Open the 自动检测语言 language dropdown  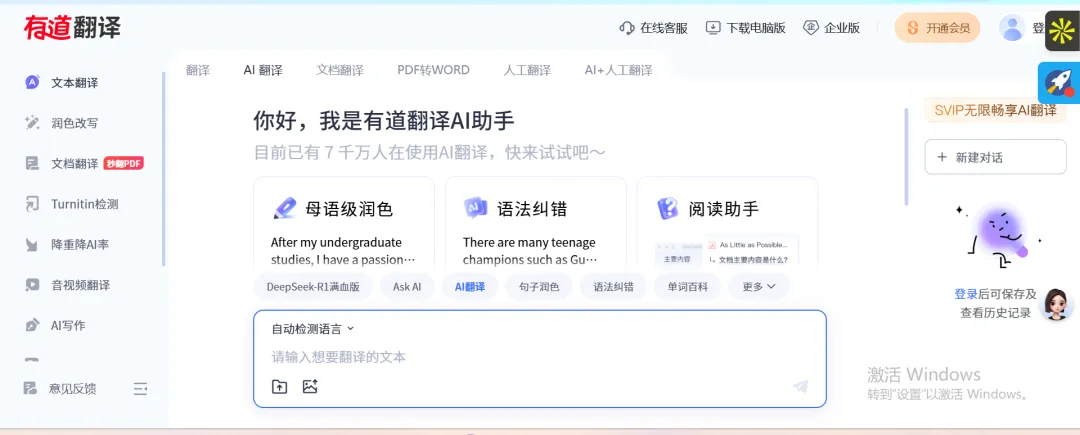tap(313, 329)
